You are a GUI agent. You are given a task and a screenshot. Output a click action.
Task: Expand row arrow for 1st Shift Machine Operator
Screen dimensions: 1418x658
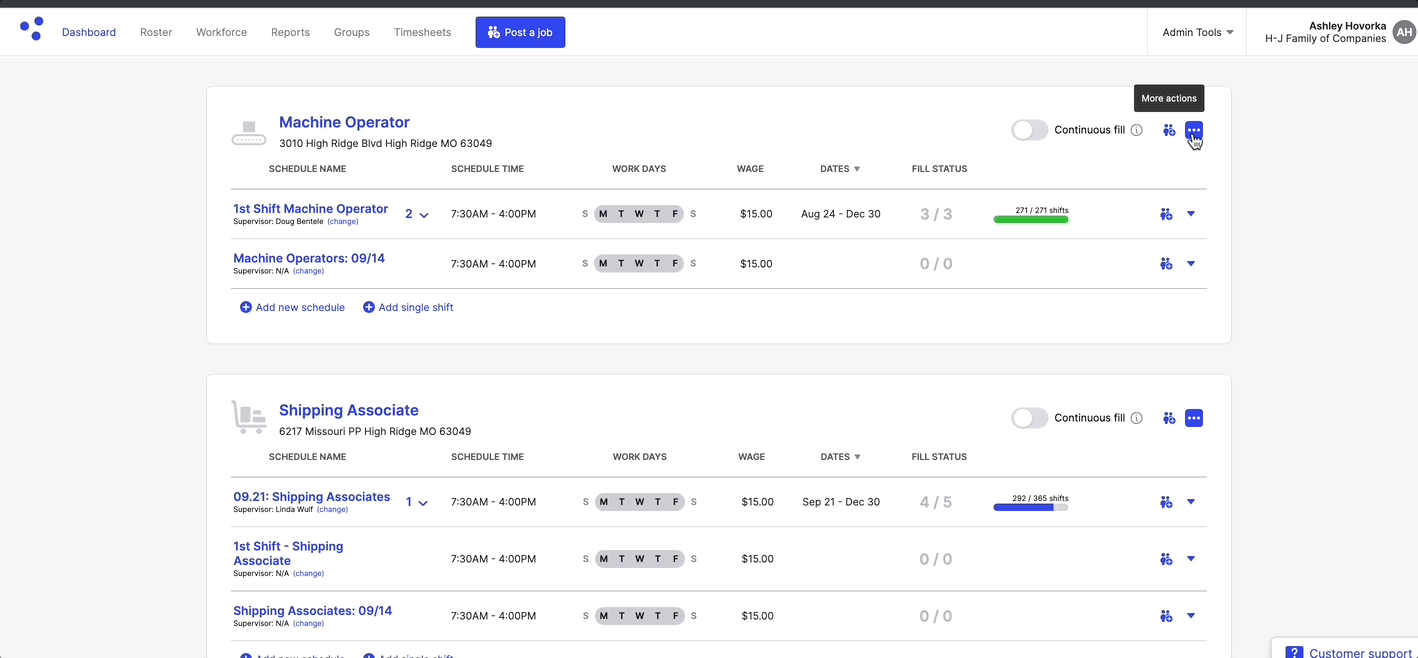(1191, 214)
